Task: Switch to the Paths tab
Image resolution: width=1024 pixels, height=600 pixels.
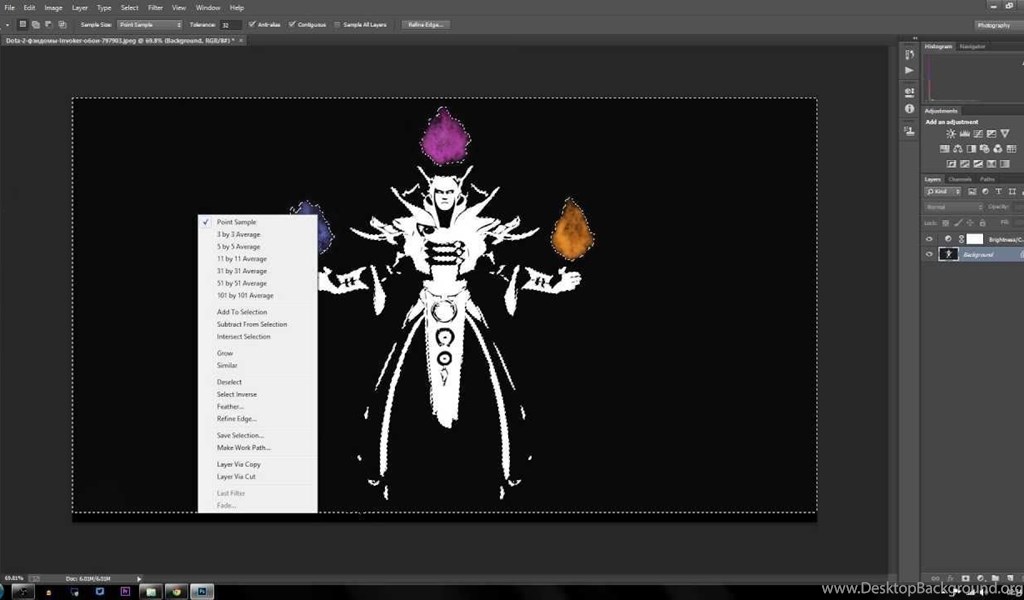Action: click(987, 179)
